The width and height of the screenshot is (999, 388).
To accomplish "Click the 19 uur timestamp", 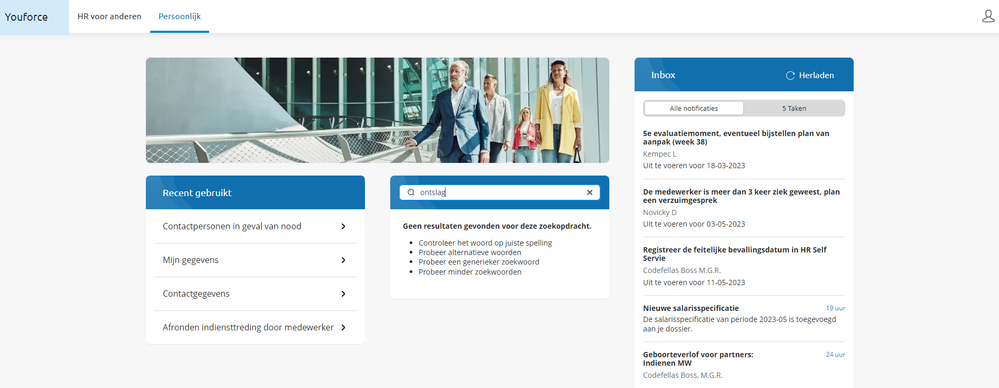I will pyautogui.click(x=835, y=308).
